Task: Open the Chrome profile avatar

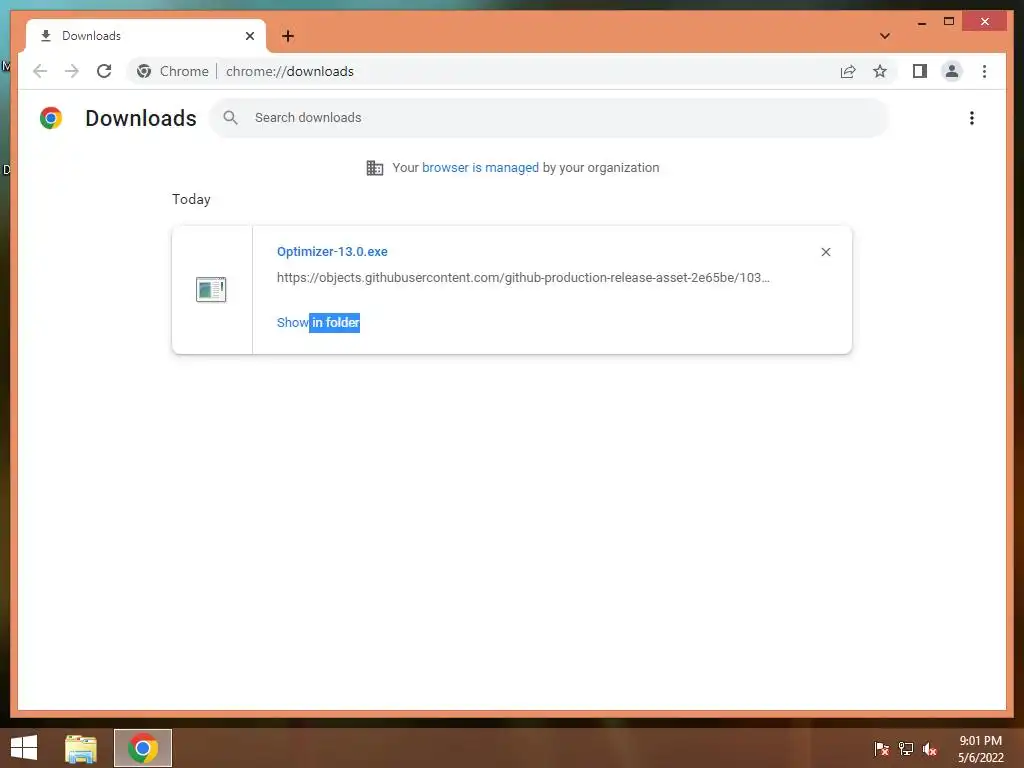Action: 952,71
